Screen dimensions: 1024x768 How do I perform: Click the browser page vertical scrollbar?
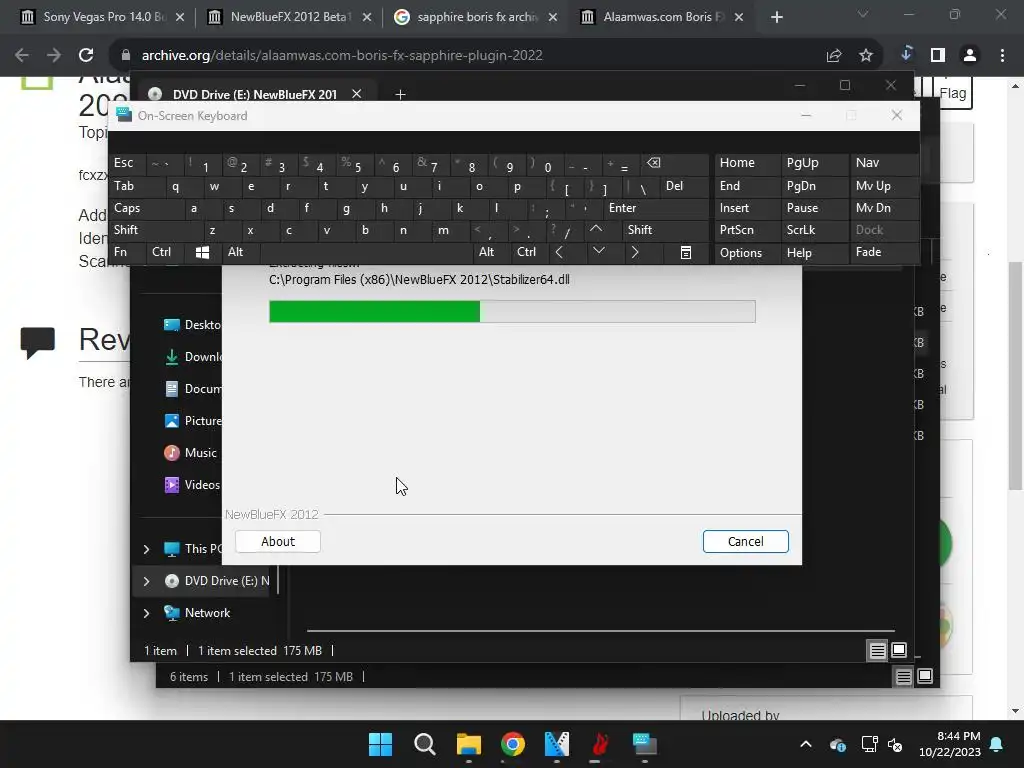pyautogui.click(x=1015, y=376)
